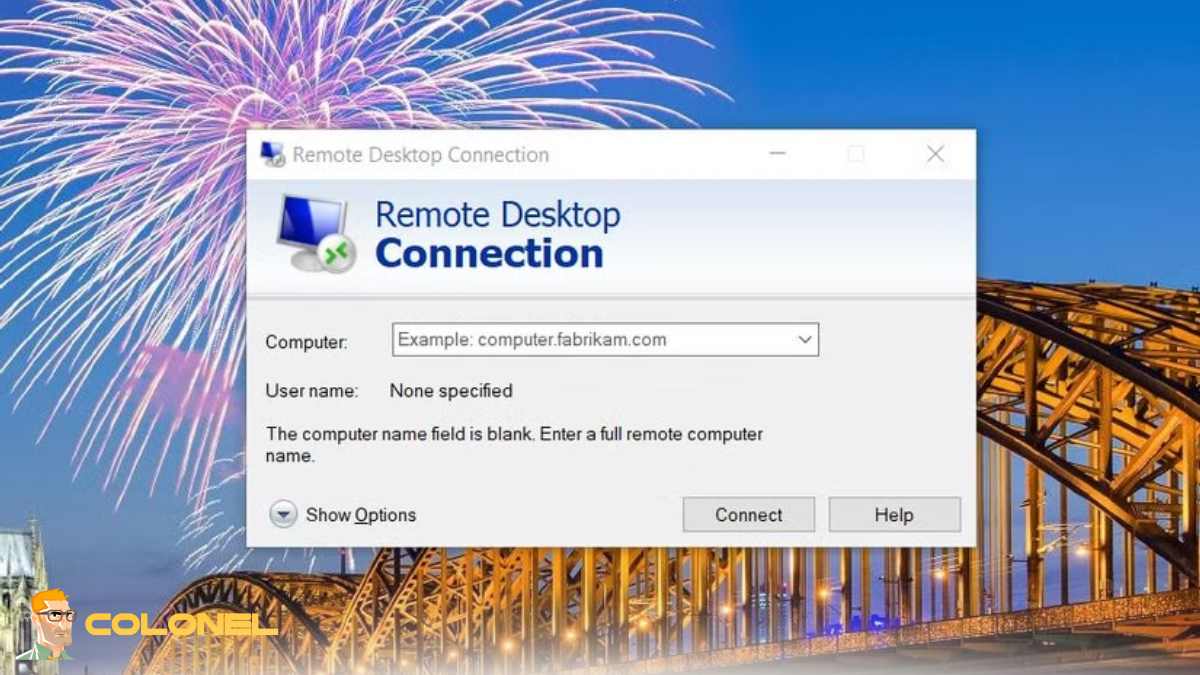This screenshot has width=1200, height=675.
Task: Click the Connect button
Action: (x=748, y=514)
